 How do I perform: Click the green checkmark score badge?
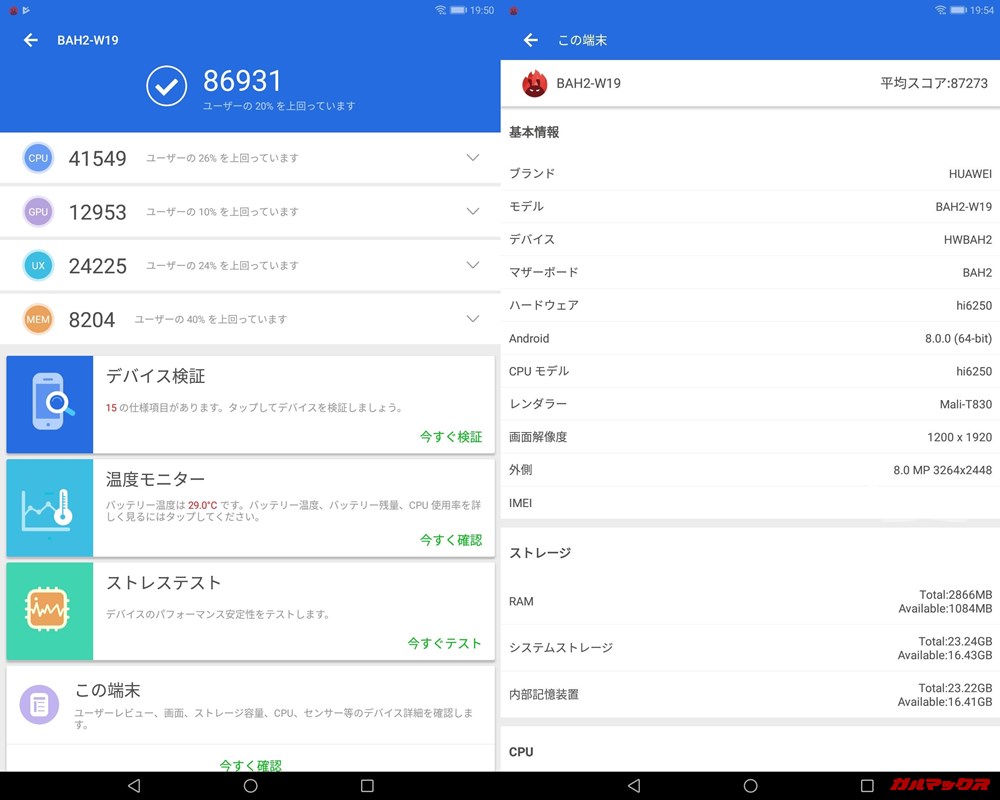pos(167,87)
